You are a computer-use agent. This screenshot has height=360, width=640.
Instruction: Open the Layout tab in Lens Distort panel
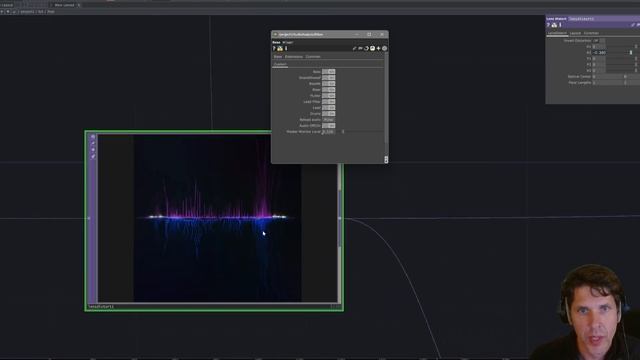point(575,33)
